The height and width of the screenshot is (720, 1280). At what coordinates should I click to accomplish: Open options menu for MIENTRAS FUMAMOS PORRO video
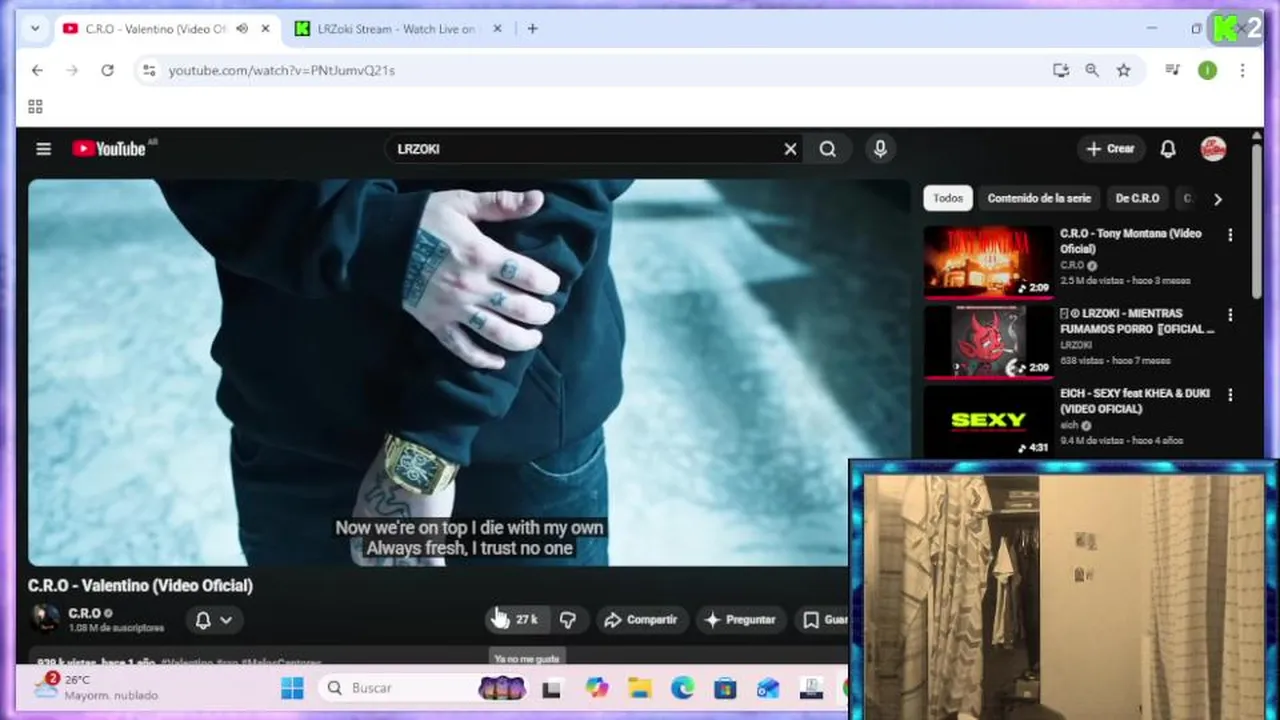coord(1230,315)
